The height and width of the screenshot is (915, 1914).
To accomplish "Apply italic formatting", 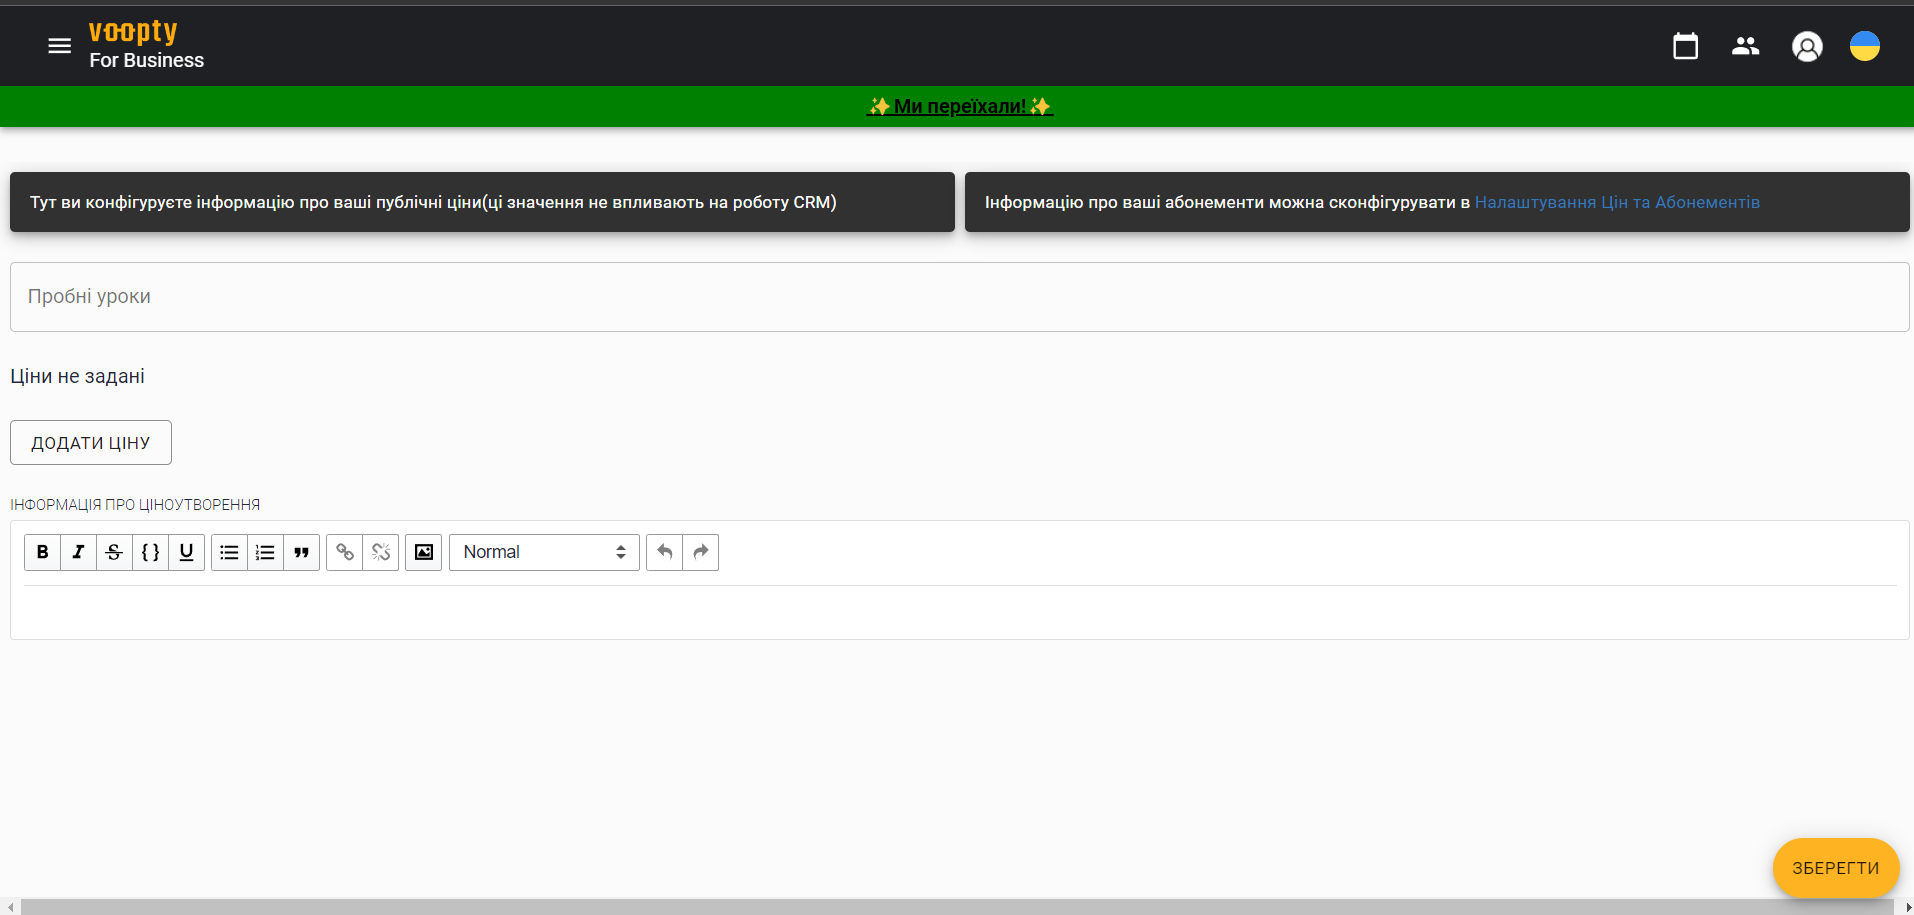I will coord(78,552).
